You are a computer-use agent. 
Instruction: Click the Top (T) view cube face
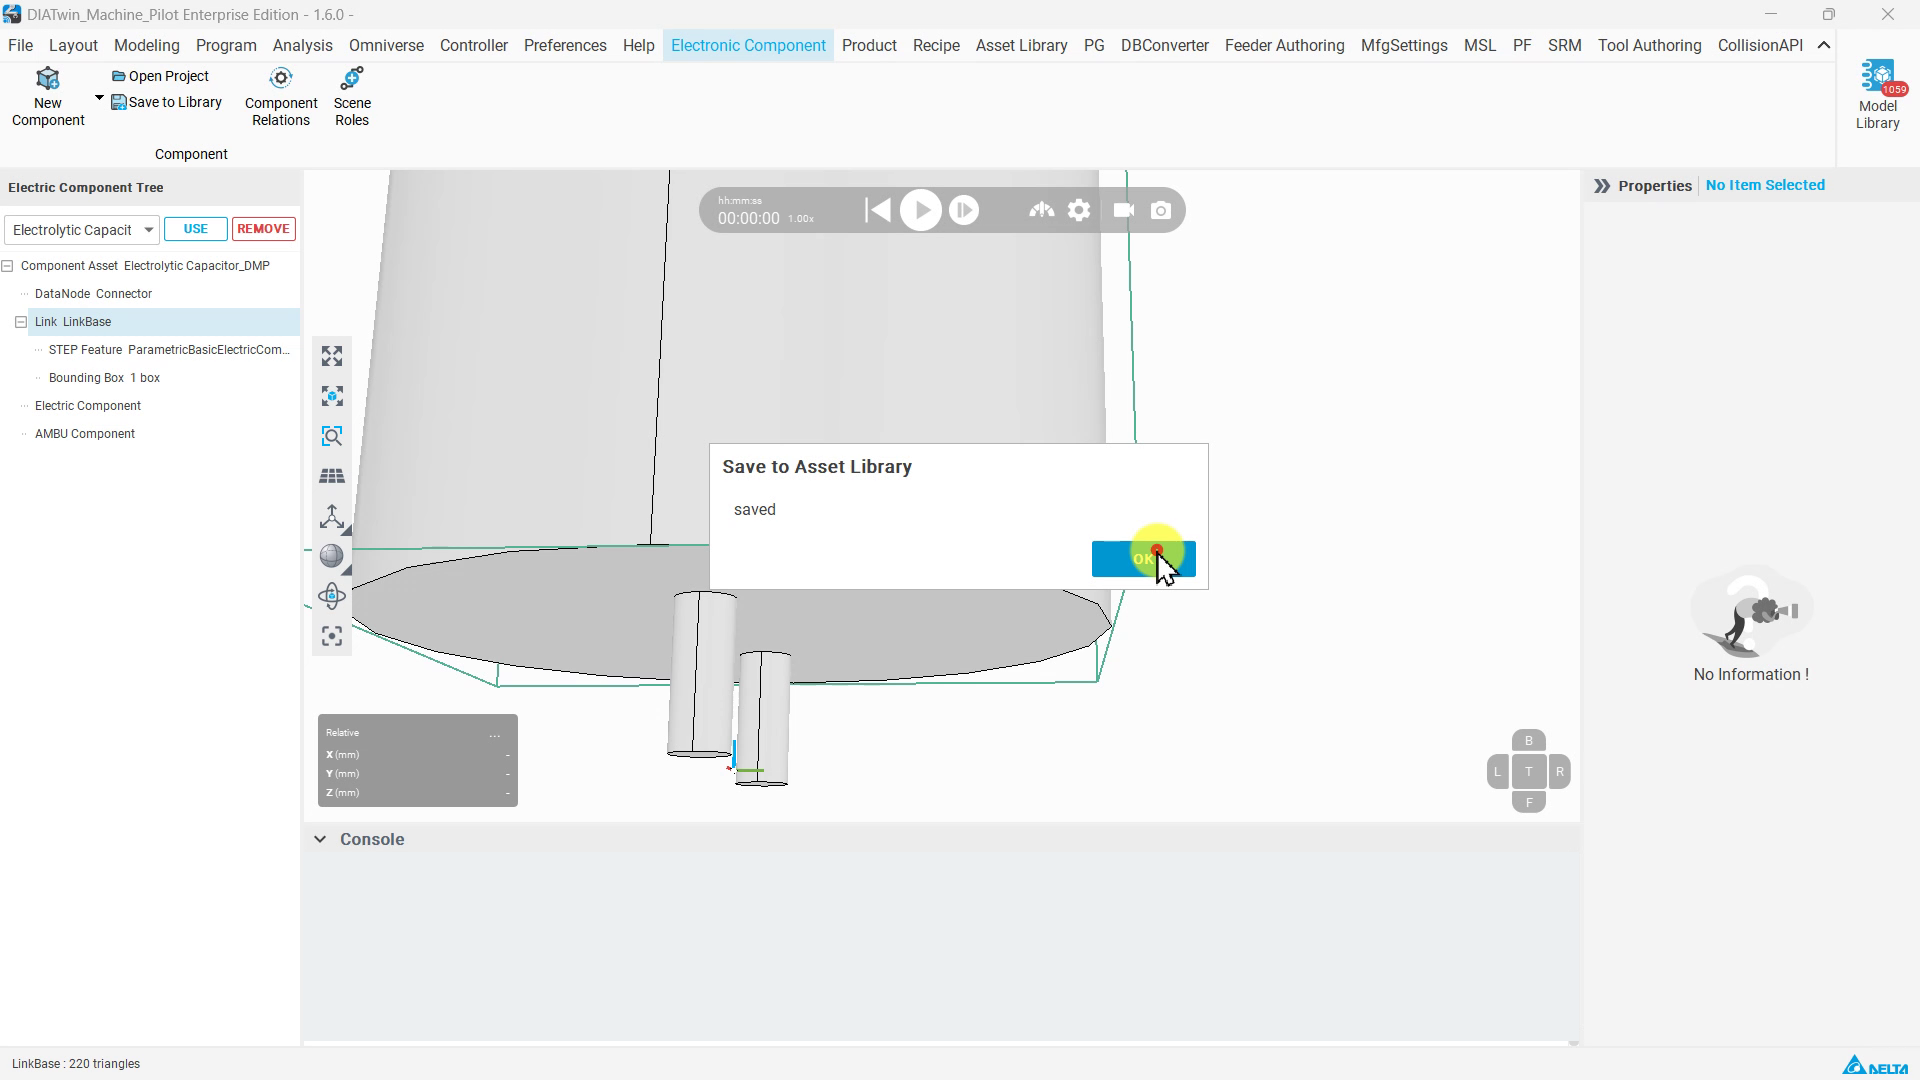[1528, 772]
